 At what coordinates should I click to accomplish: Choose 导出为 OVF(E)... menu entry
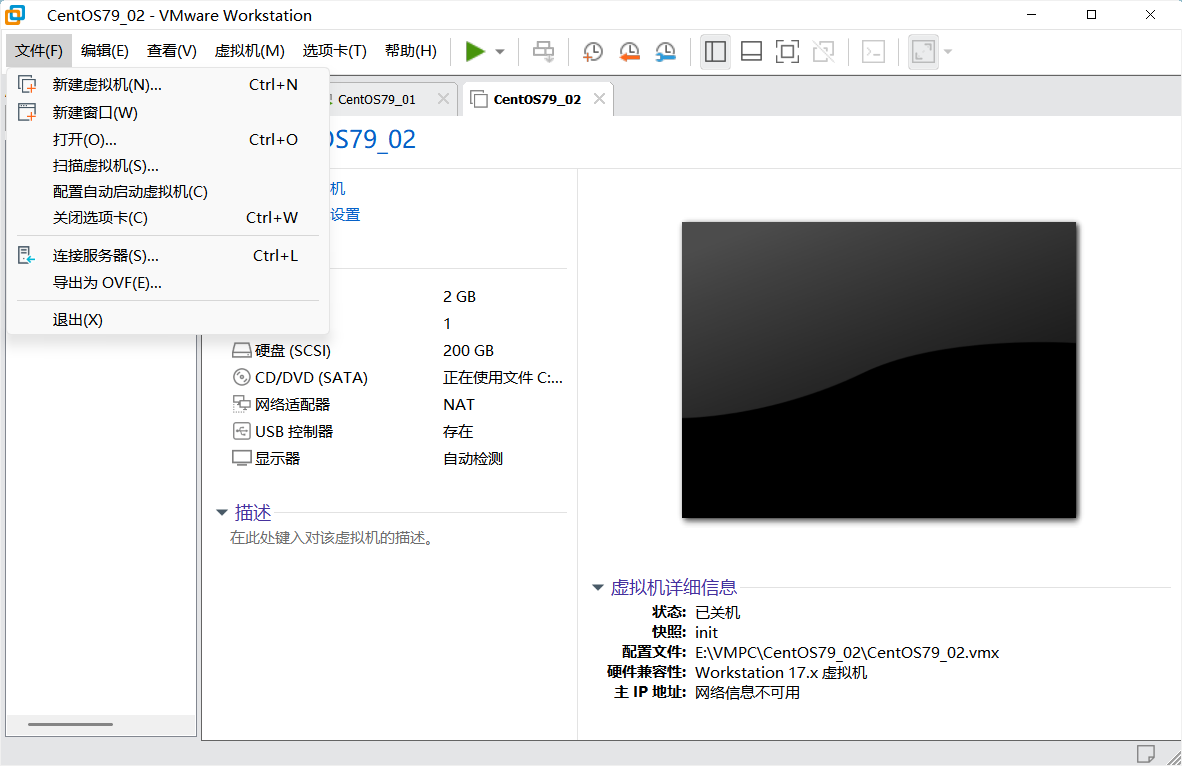click(168, 283)
